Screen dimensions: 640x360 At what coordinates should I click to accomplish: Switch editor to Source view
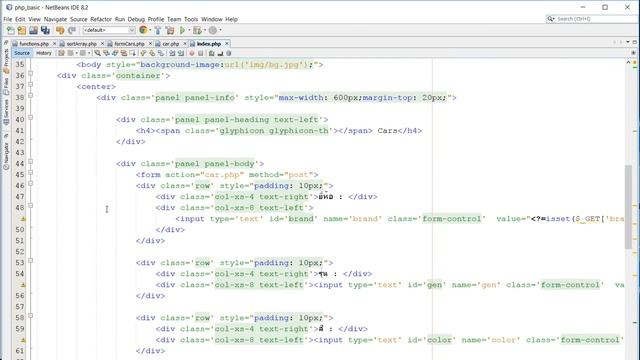[22, 53]
